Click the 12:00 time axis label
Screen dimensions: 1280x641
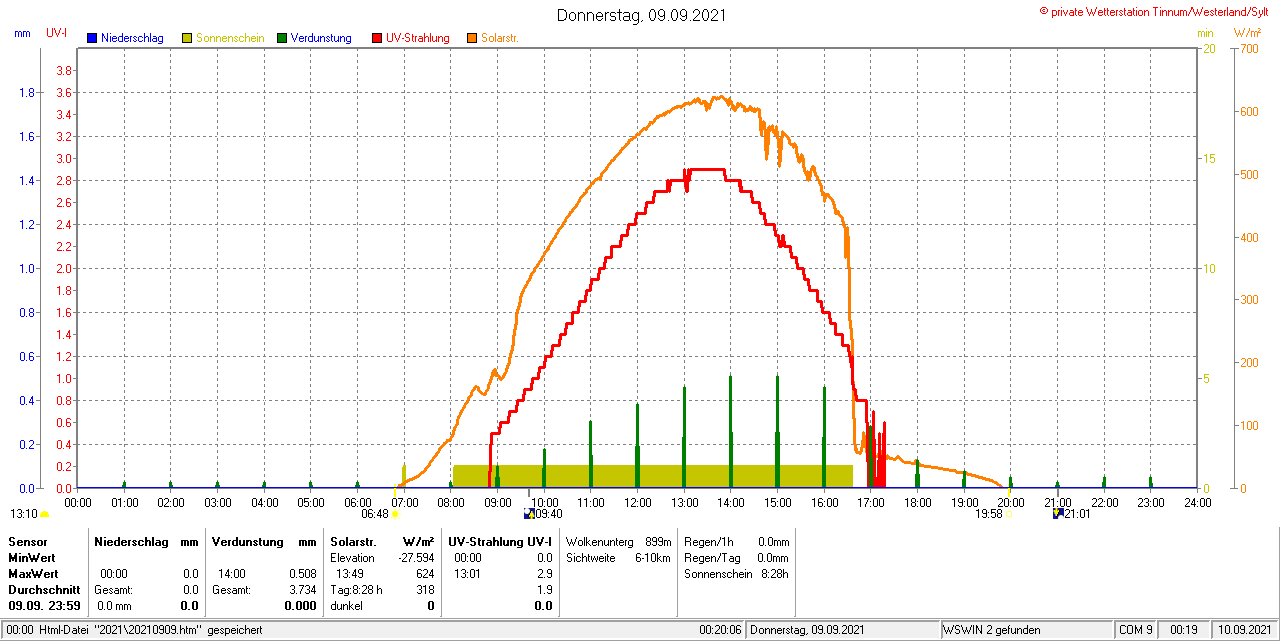click(x=637, y=502)
